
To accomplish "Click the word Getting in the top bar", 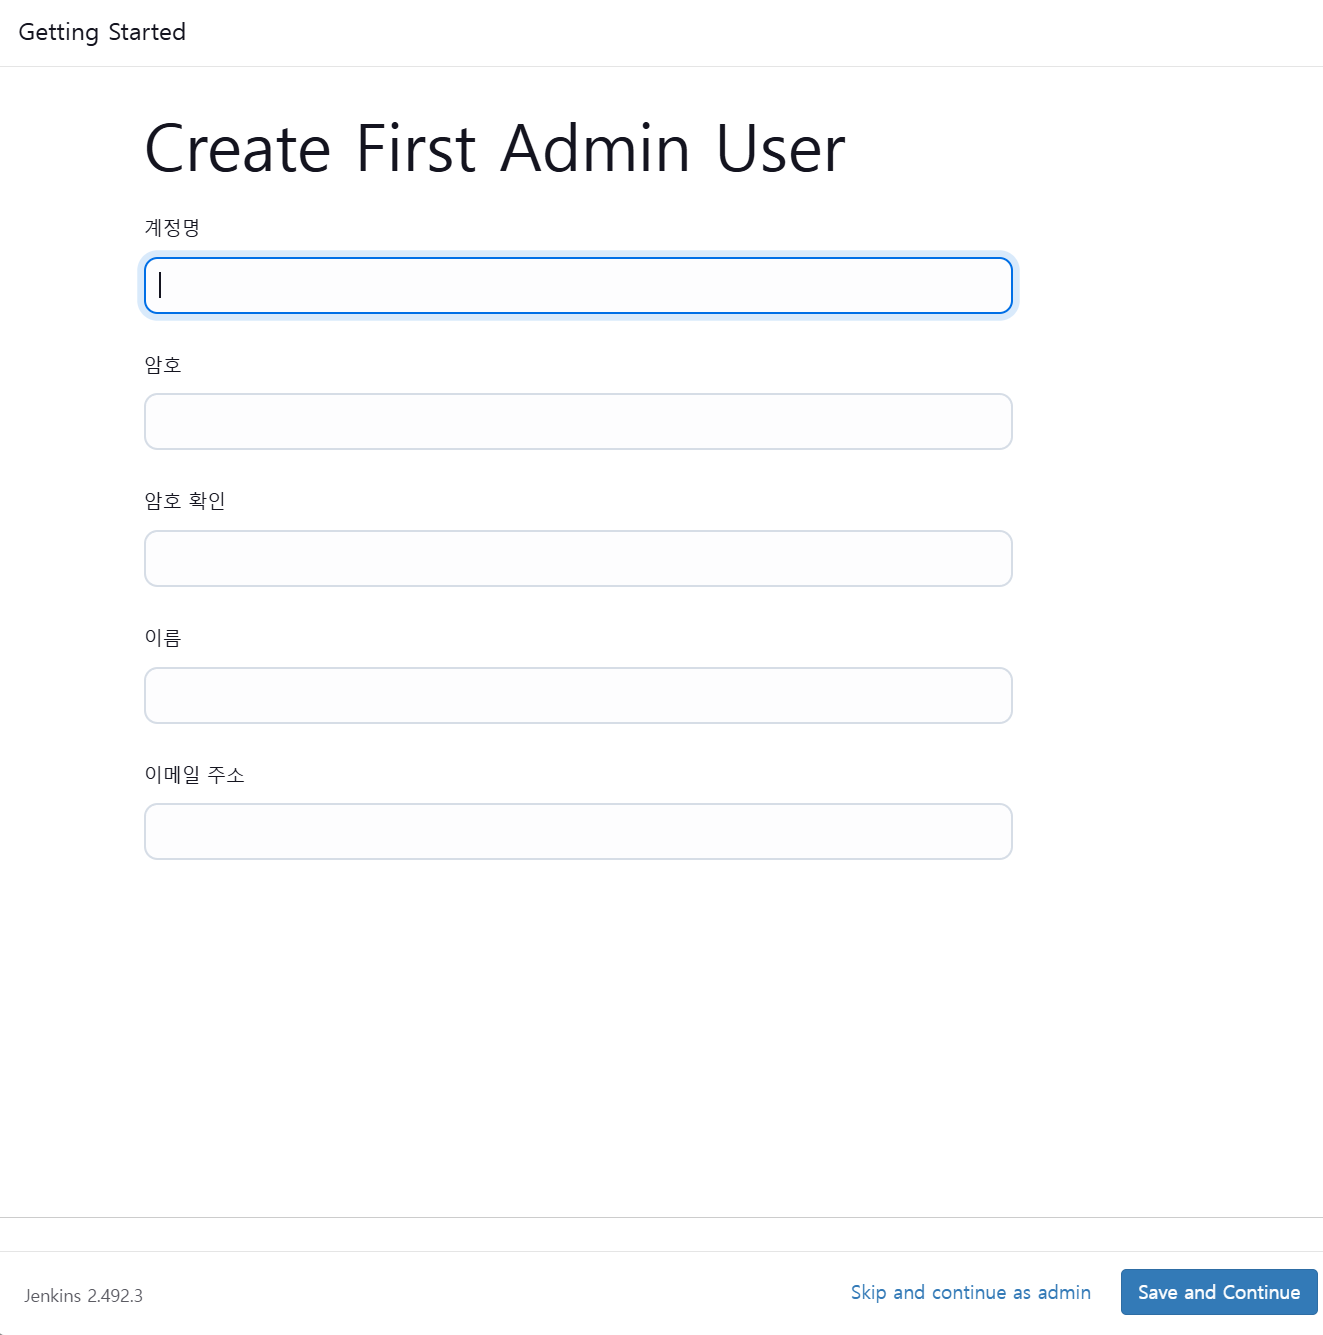I will [x=58, y=32].
